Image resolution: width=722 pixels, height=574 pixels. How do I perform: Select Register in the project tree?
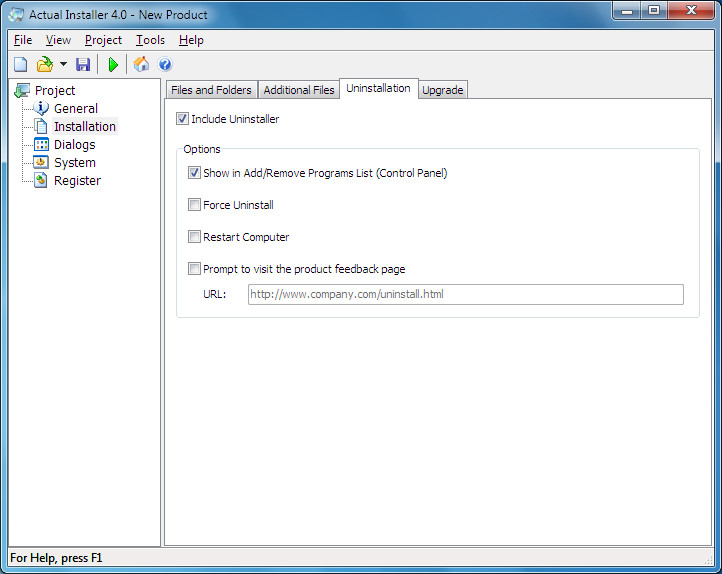[x=77, y=181]
